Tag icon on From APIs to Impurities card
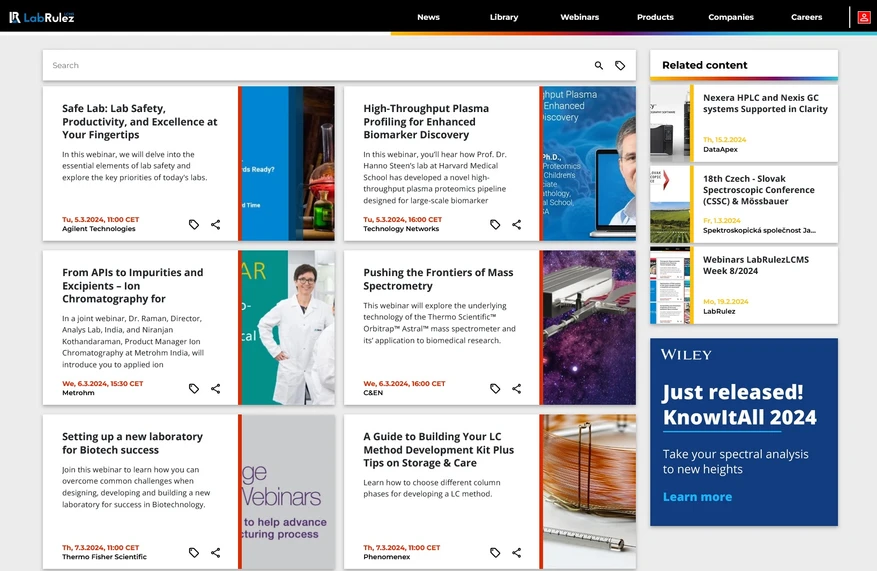The image size is (877, 571). coord(194,388)
